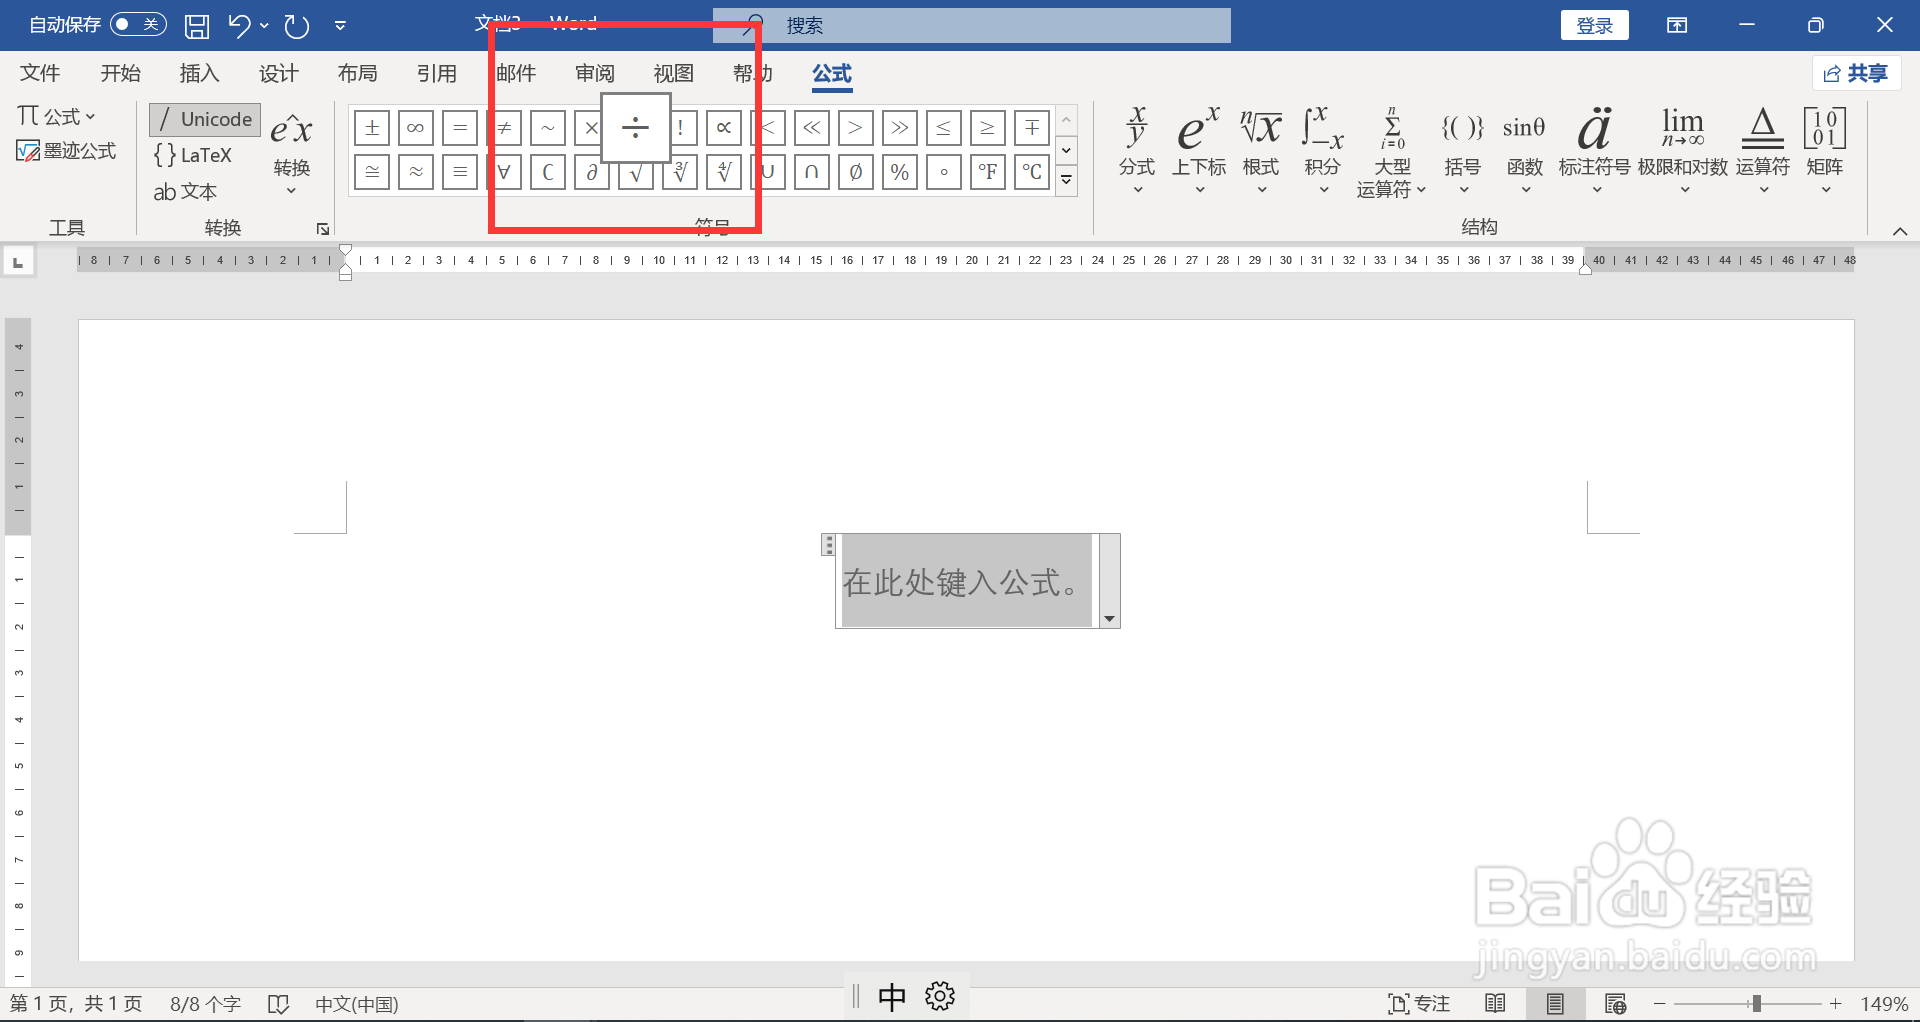This screenshot has height=1022, width=1920.
Task: Open the Integral structures dropdown
Action: (1323, 150)
